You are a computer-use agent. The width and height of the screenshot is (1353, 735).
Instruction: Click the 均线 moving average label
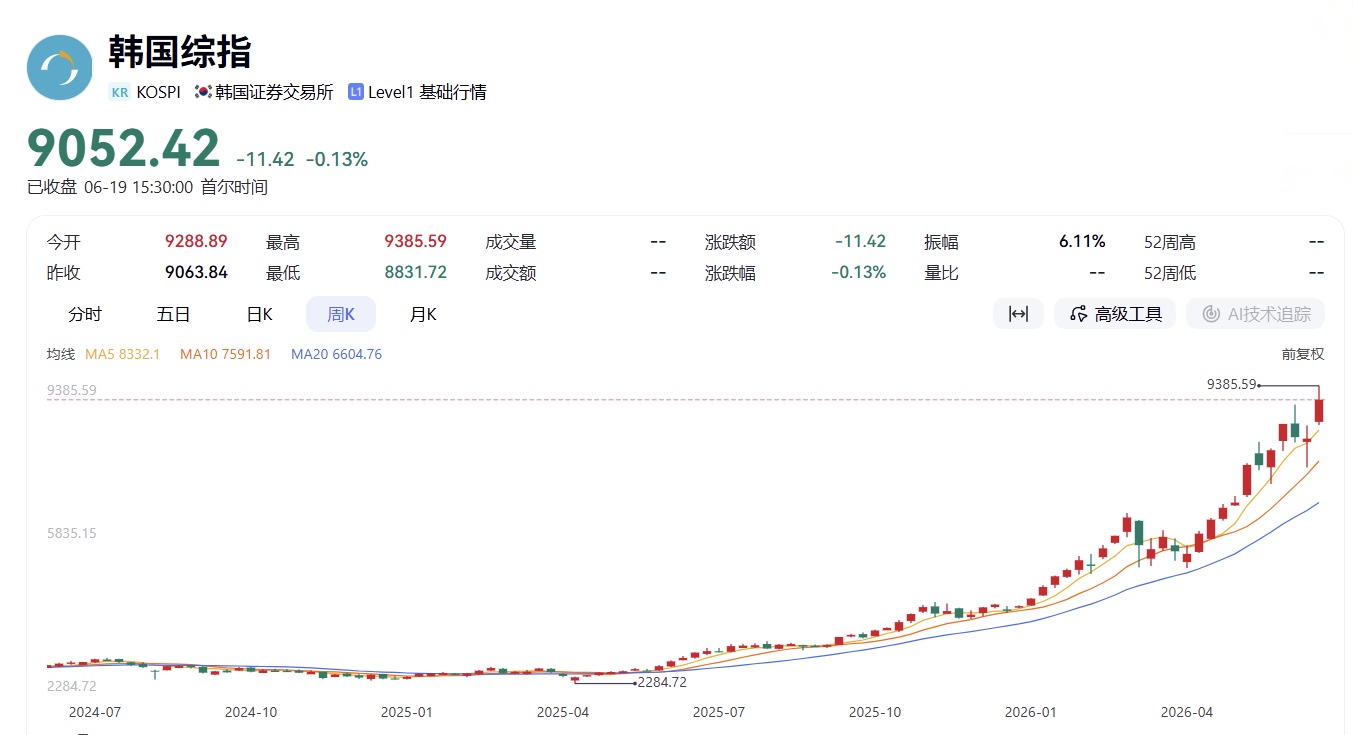tap(61, 354)
